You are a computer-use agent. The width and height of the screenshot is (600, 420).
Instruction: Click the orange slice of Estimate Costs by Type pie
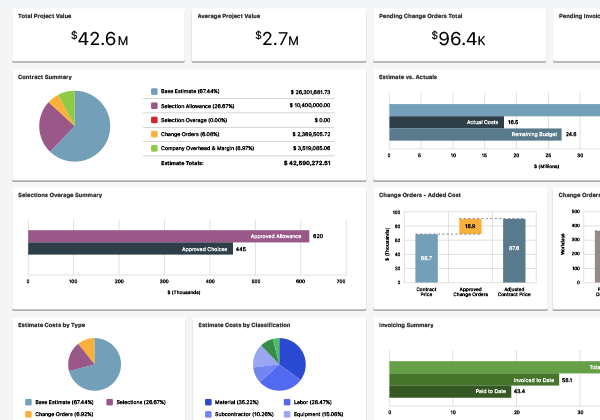pos(88,346)
